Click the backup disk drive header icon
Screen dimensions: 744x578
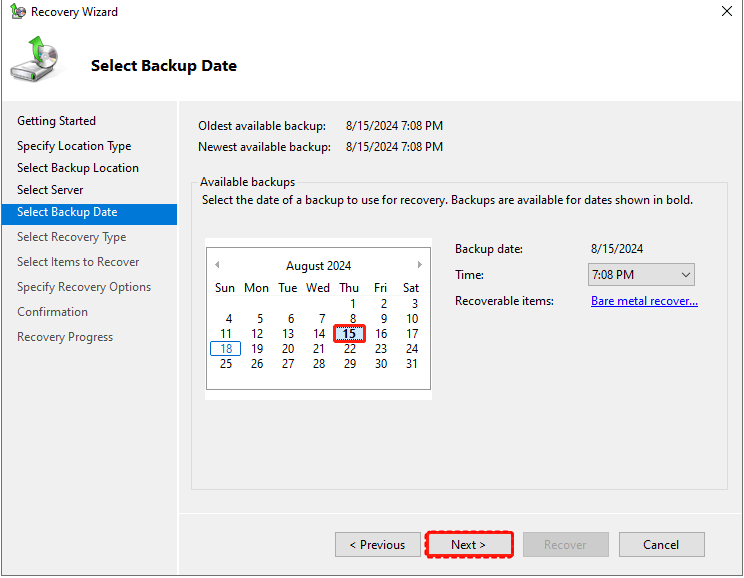click(35, 59)
